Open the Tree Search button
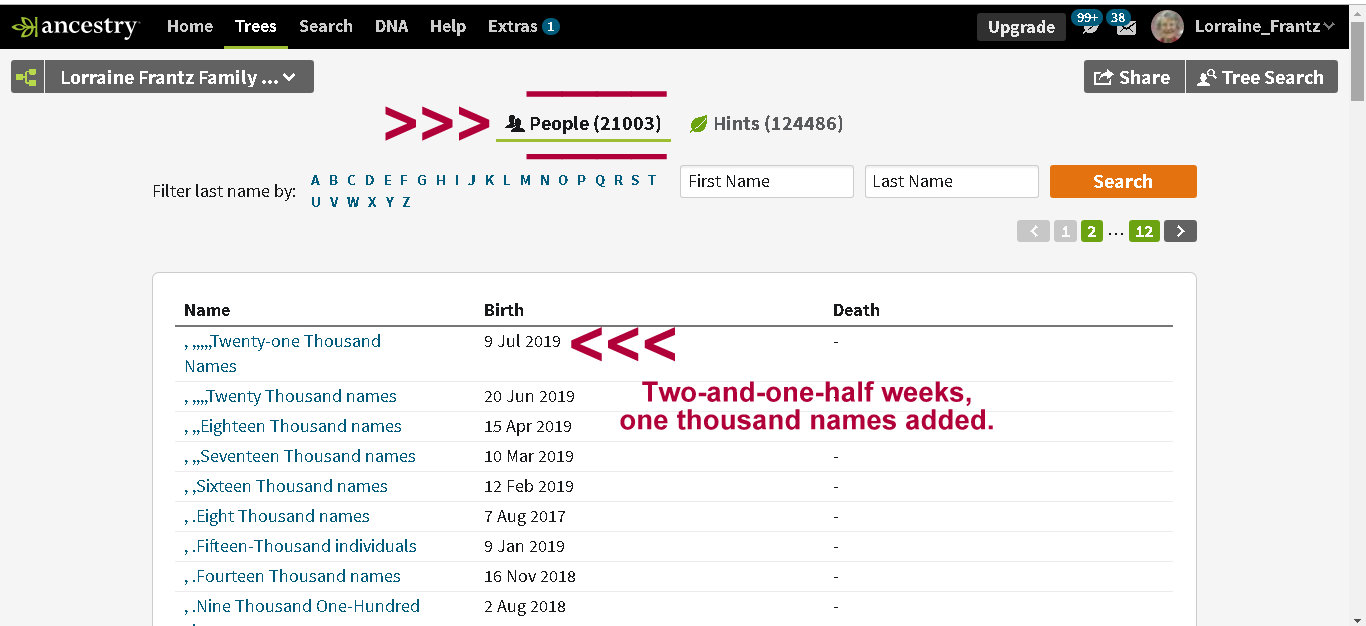This screenshot has height=626, width=1366. pos(1261,77)
